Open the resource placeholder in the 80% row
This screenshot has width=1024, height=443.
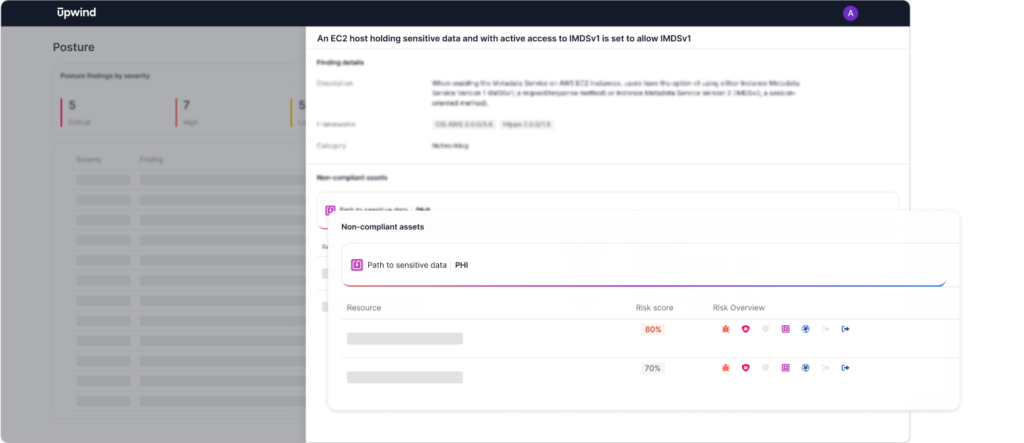click(x=404, y=338)
